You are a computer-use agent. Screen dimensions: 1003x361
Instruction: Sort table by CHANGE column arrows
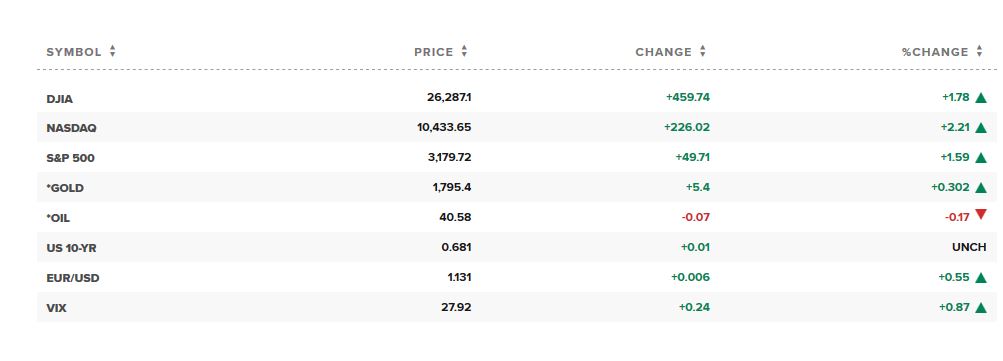click(703, 52)
